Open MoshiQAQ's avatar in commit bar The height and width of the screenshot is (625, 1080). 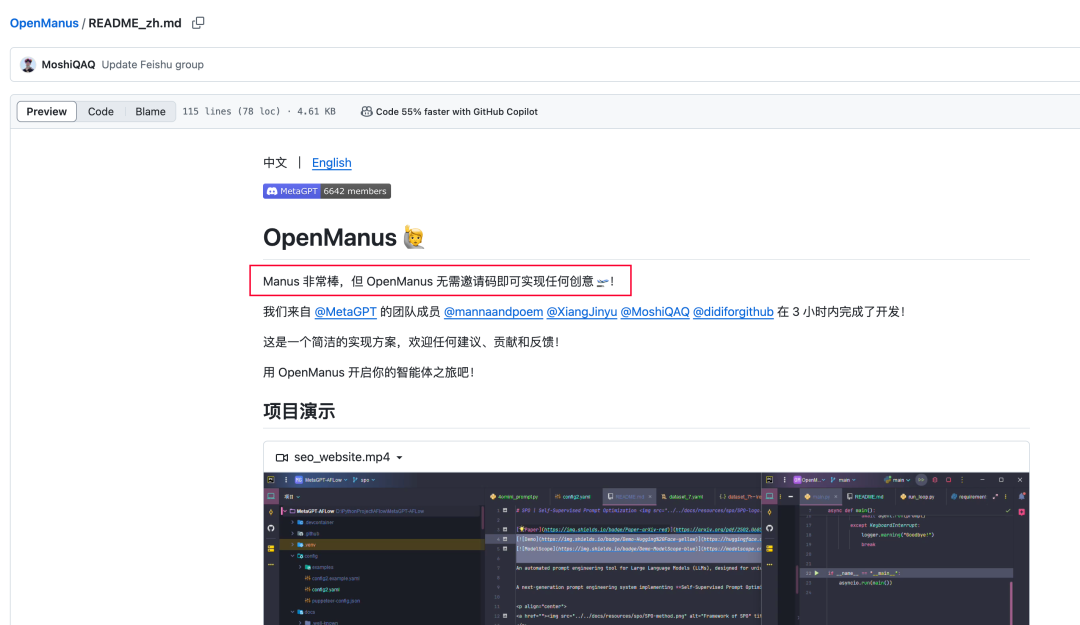pyautogui.click(x=28, y=65)
